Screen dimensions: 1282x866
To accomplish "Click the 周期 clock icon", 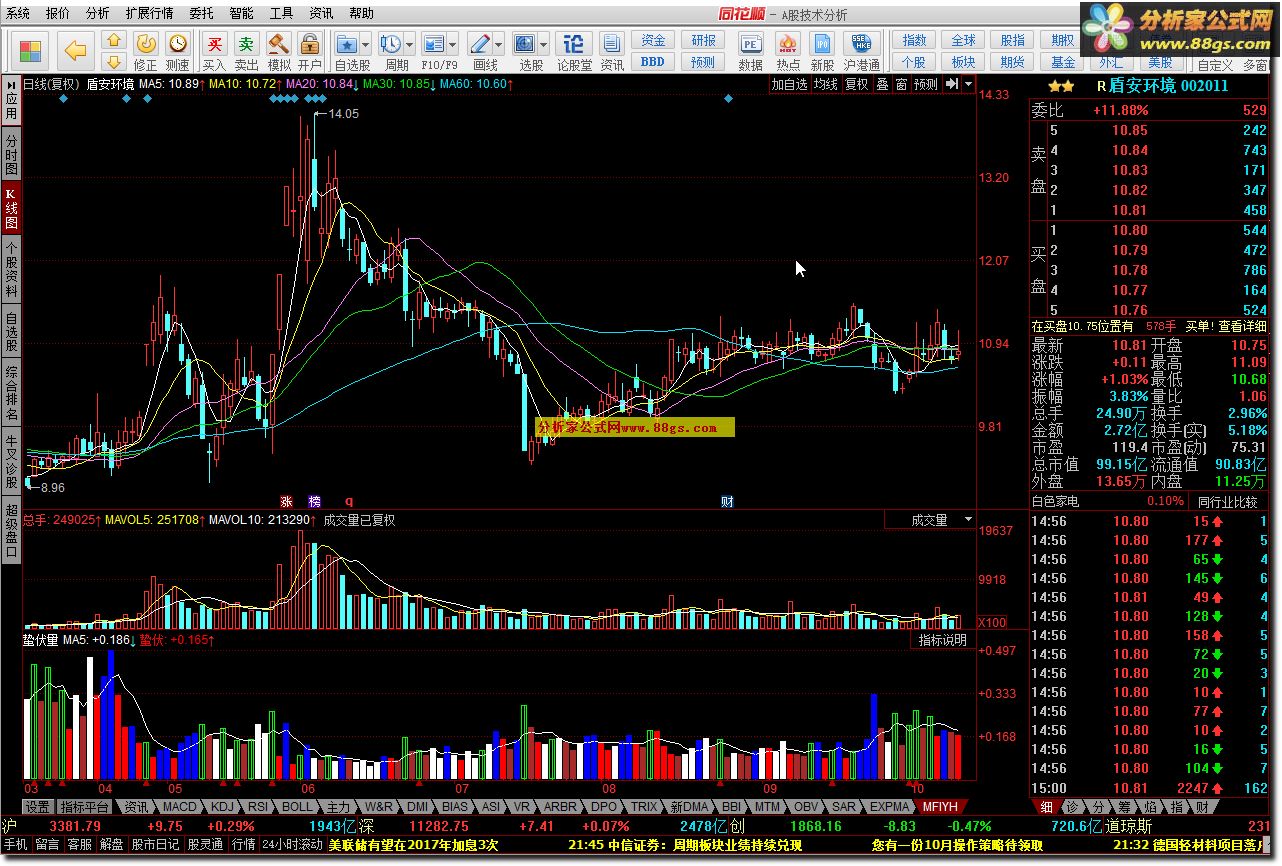I will (390, 44).
